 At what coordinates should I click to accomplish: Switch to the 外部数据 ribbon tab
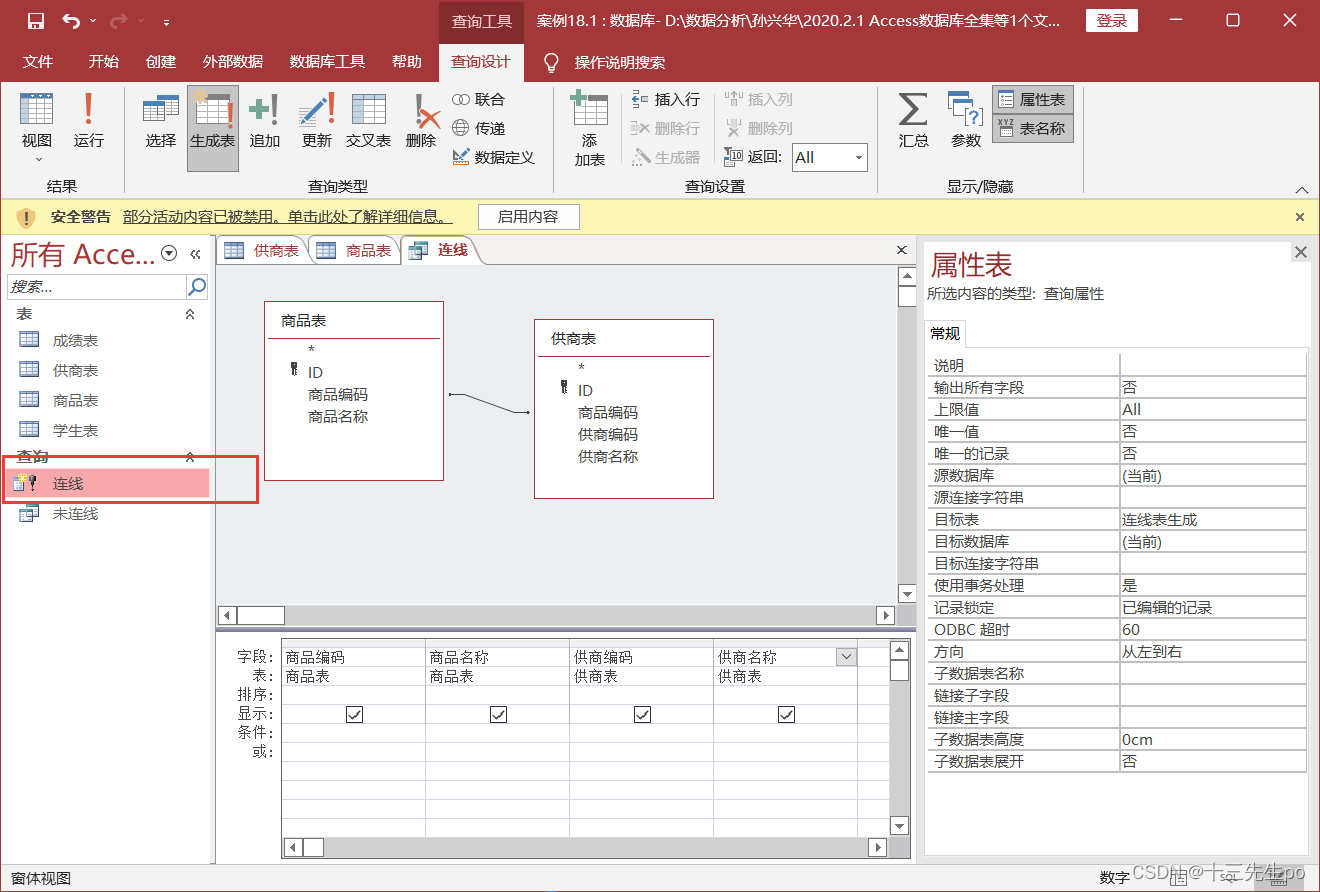232,62
